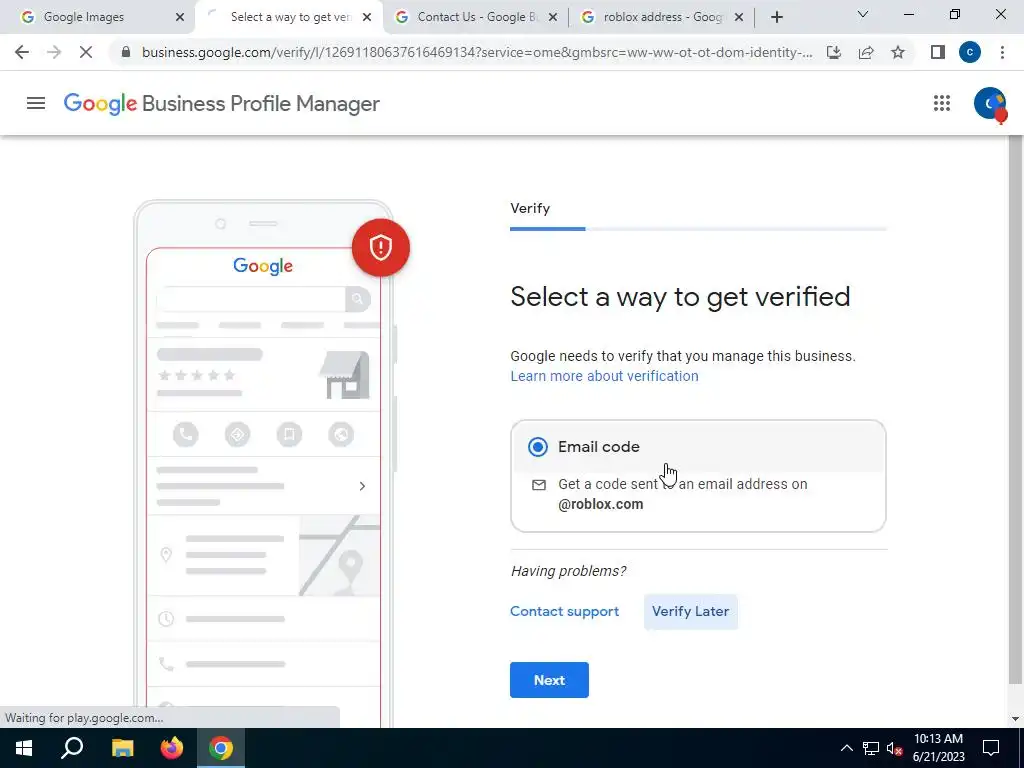Go back to the previous page

[x=22, y=52]
